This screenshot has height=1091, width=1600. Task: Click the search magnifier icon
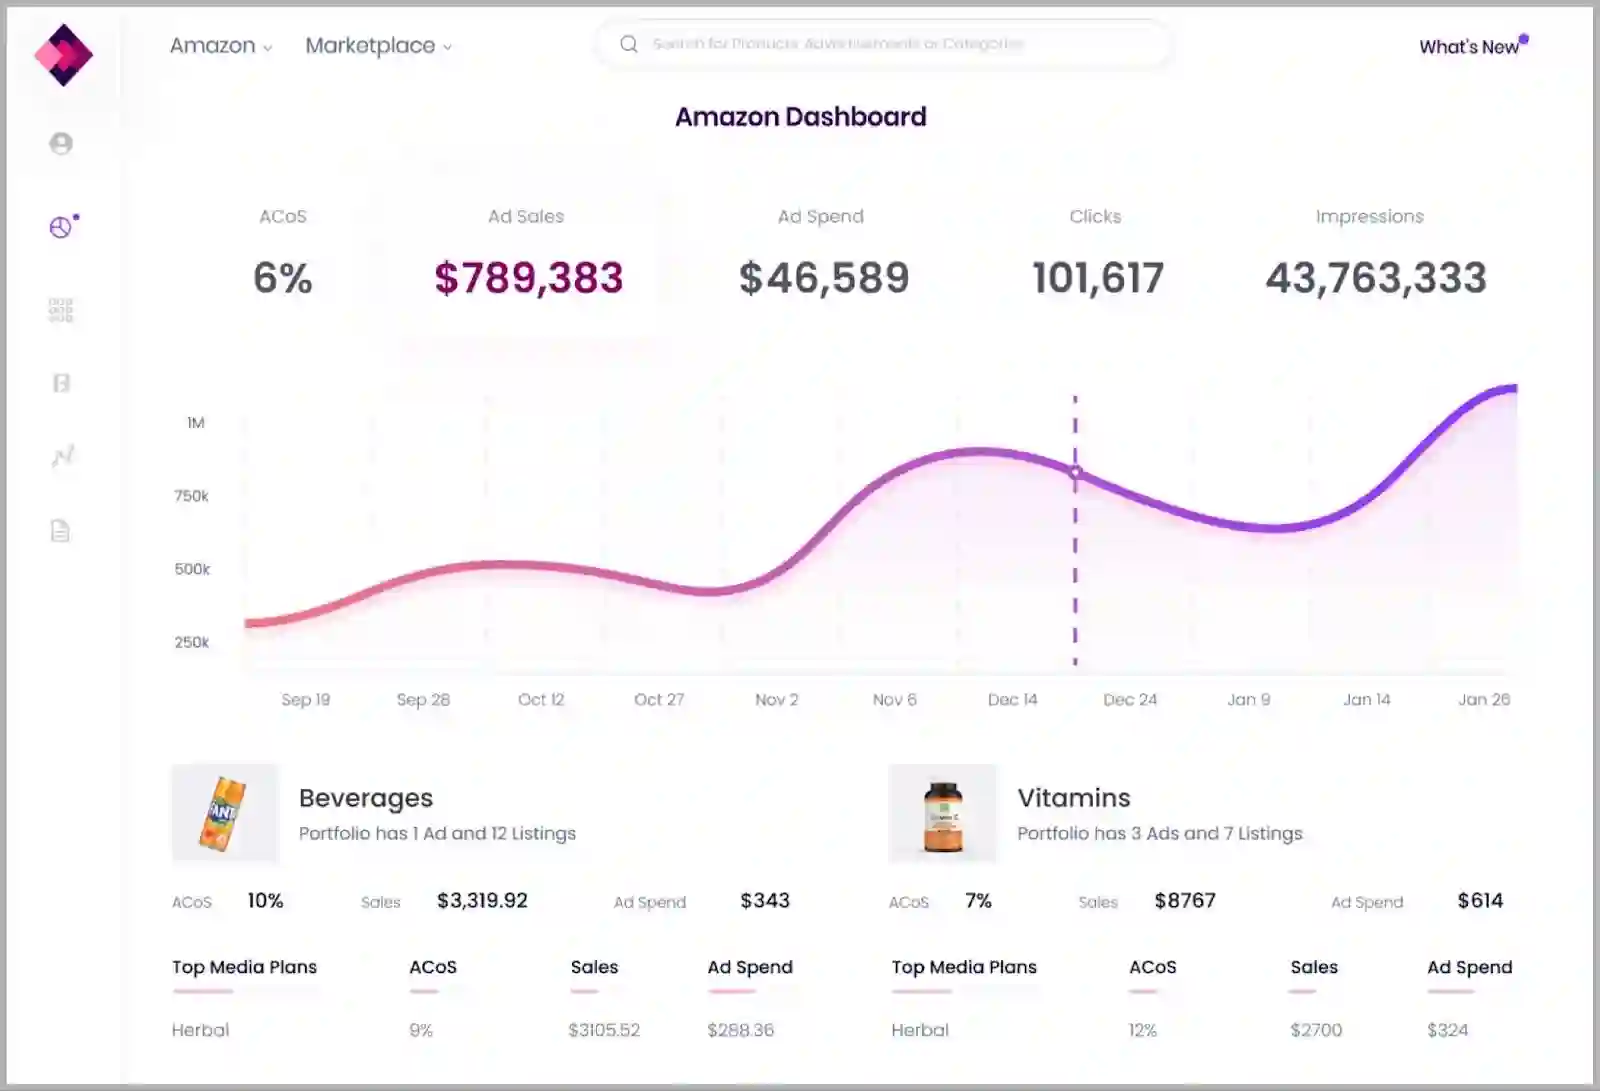629,44
